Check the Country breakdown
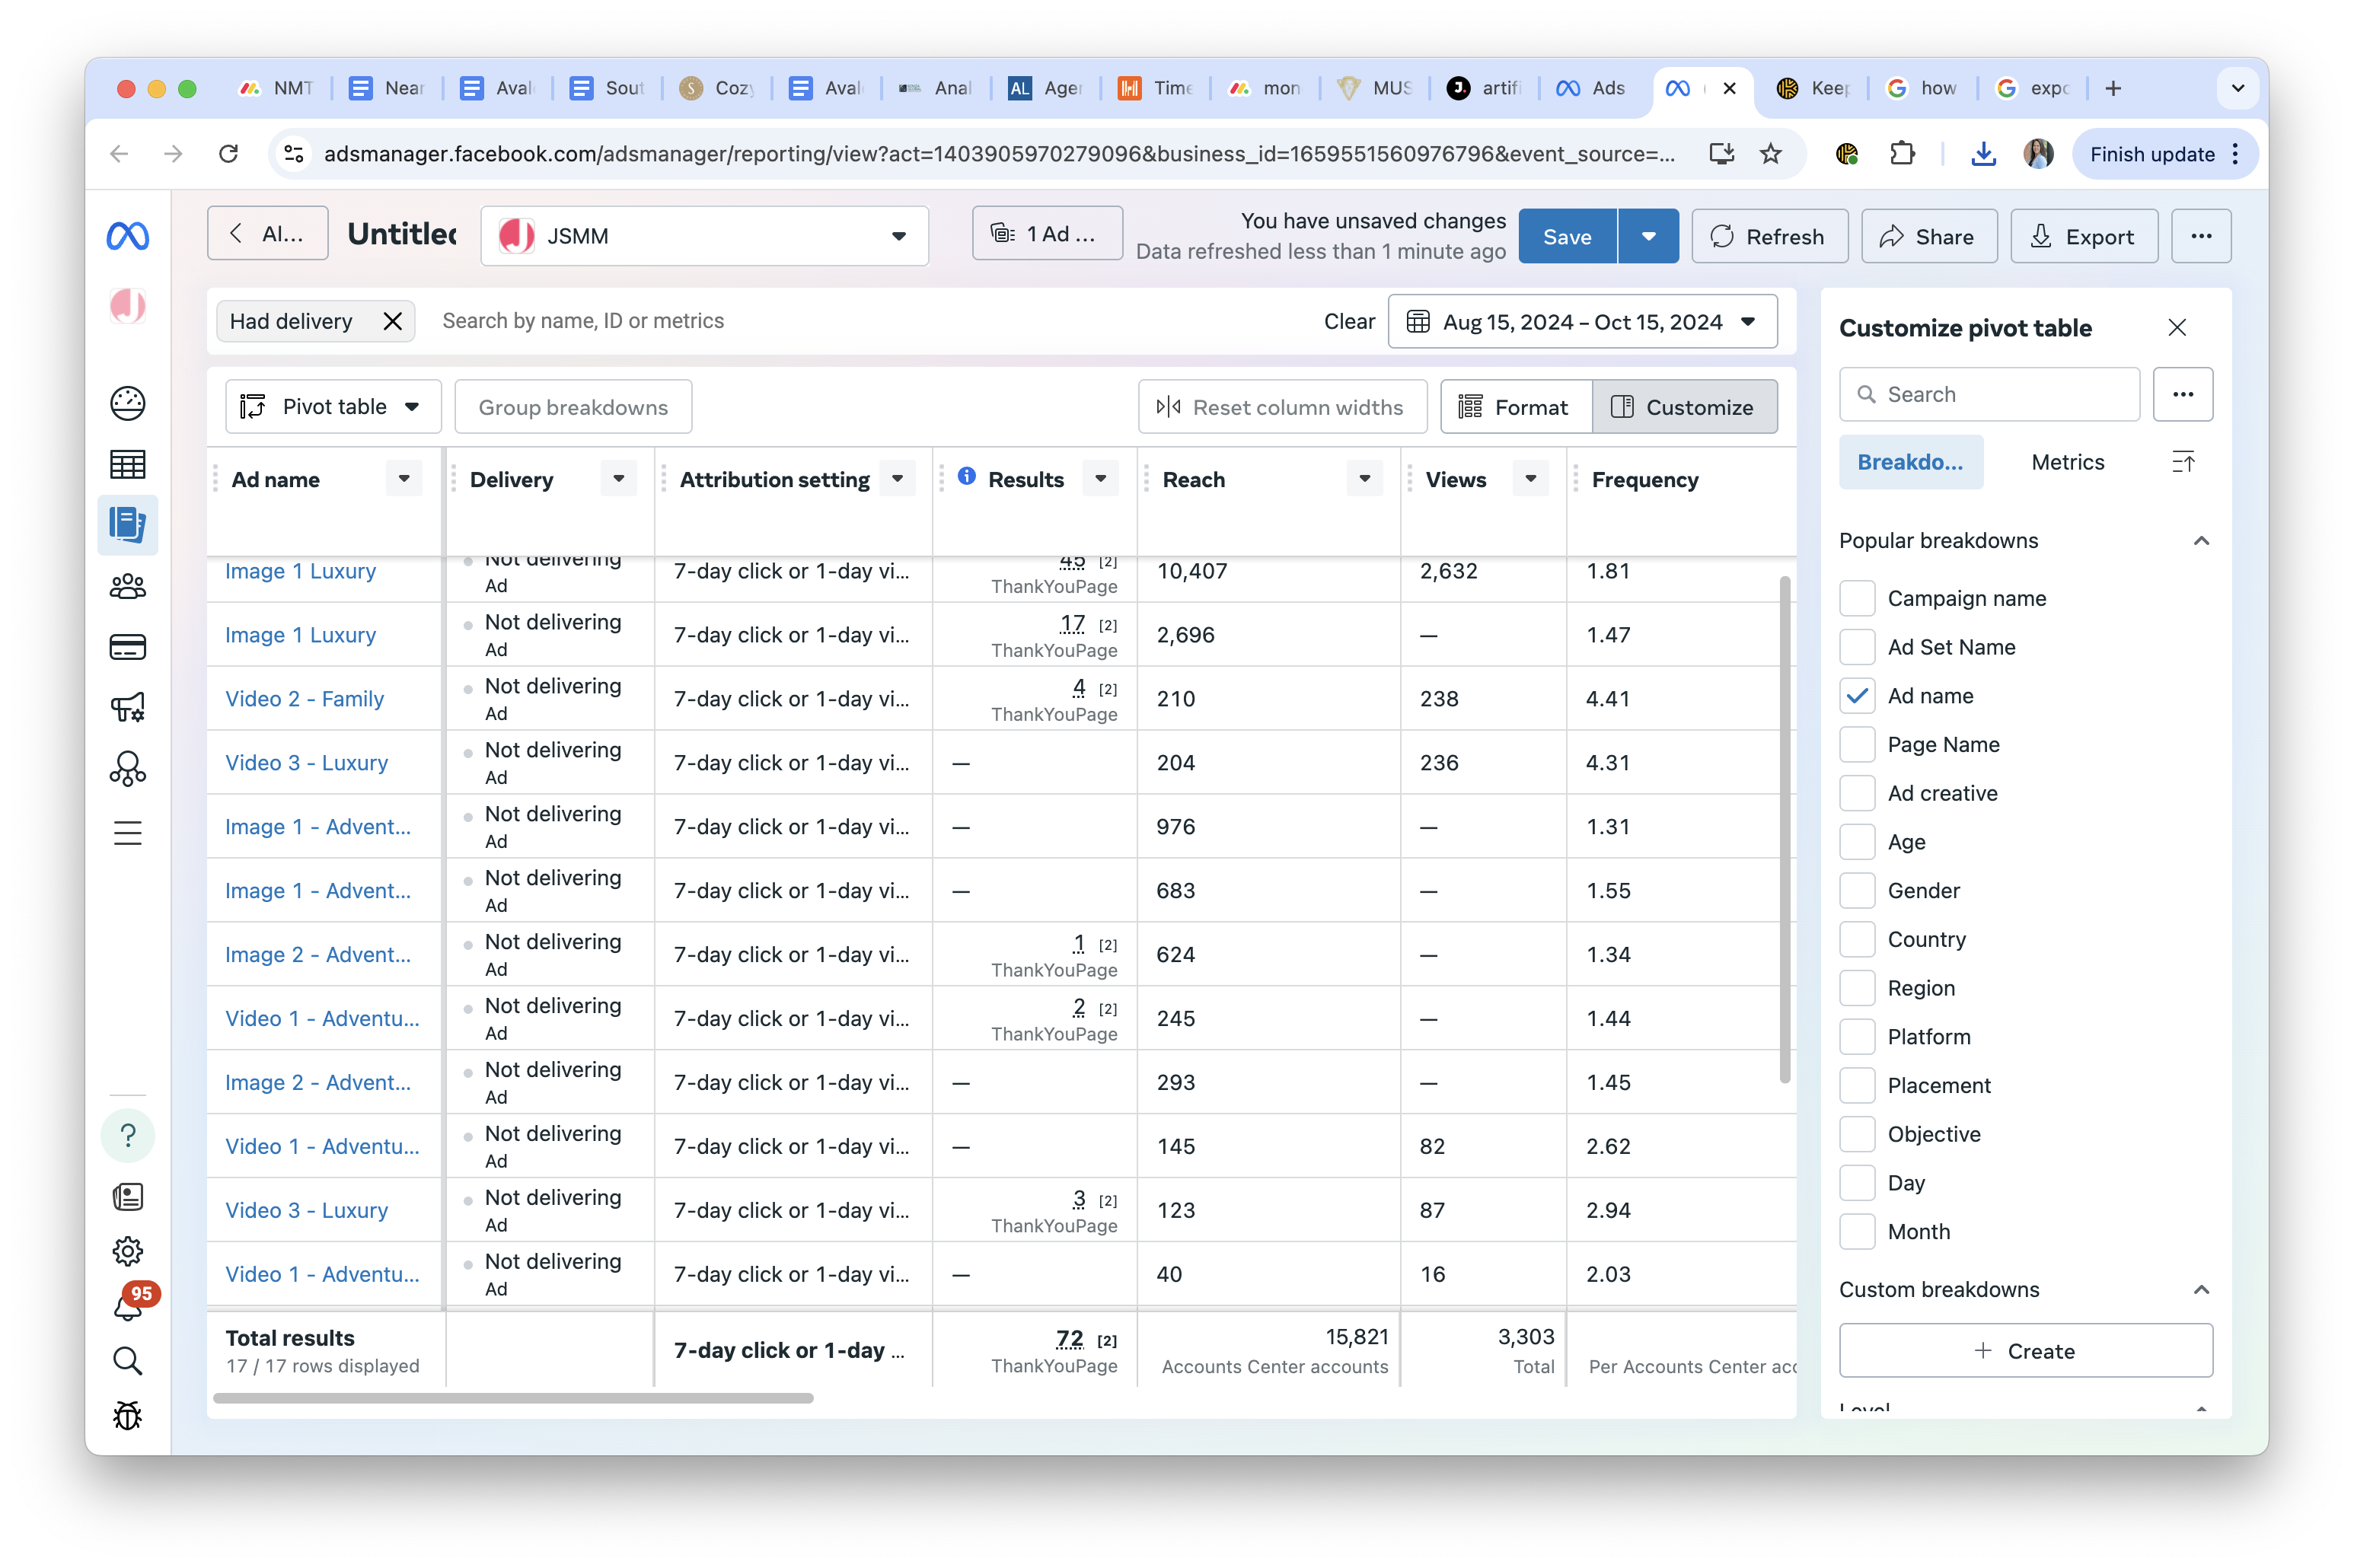The height and width of the screenshot is (1568, 2354). click(1857, 939)
